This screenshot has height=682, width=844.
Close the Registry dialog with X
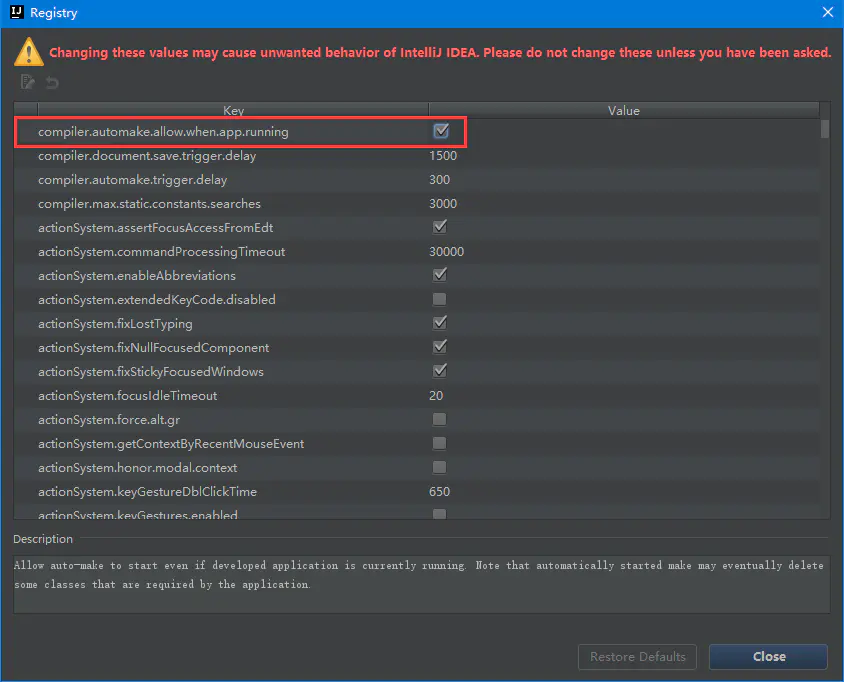828,12
